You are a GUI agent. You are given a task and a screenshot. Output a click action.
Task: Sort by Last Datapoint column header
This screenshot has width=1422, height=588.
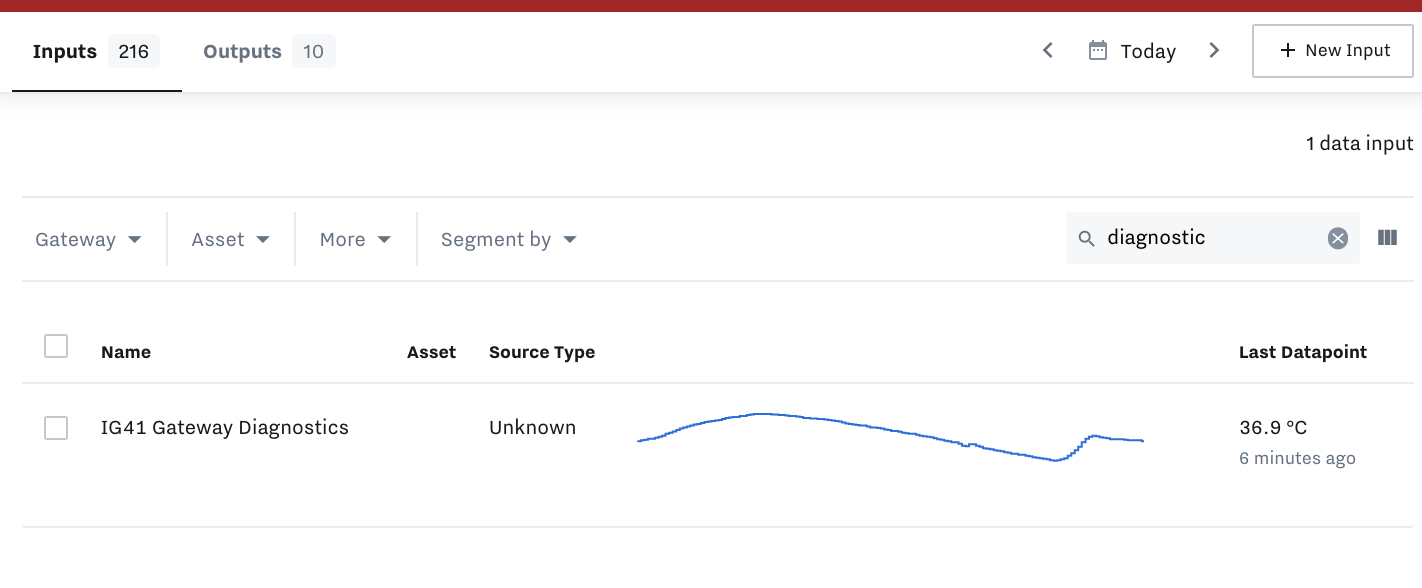tap(1302, 352)
